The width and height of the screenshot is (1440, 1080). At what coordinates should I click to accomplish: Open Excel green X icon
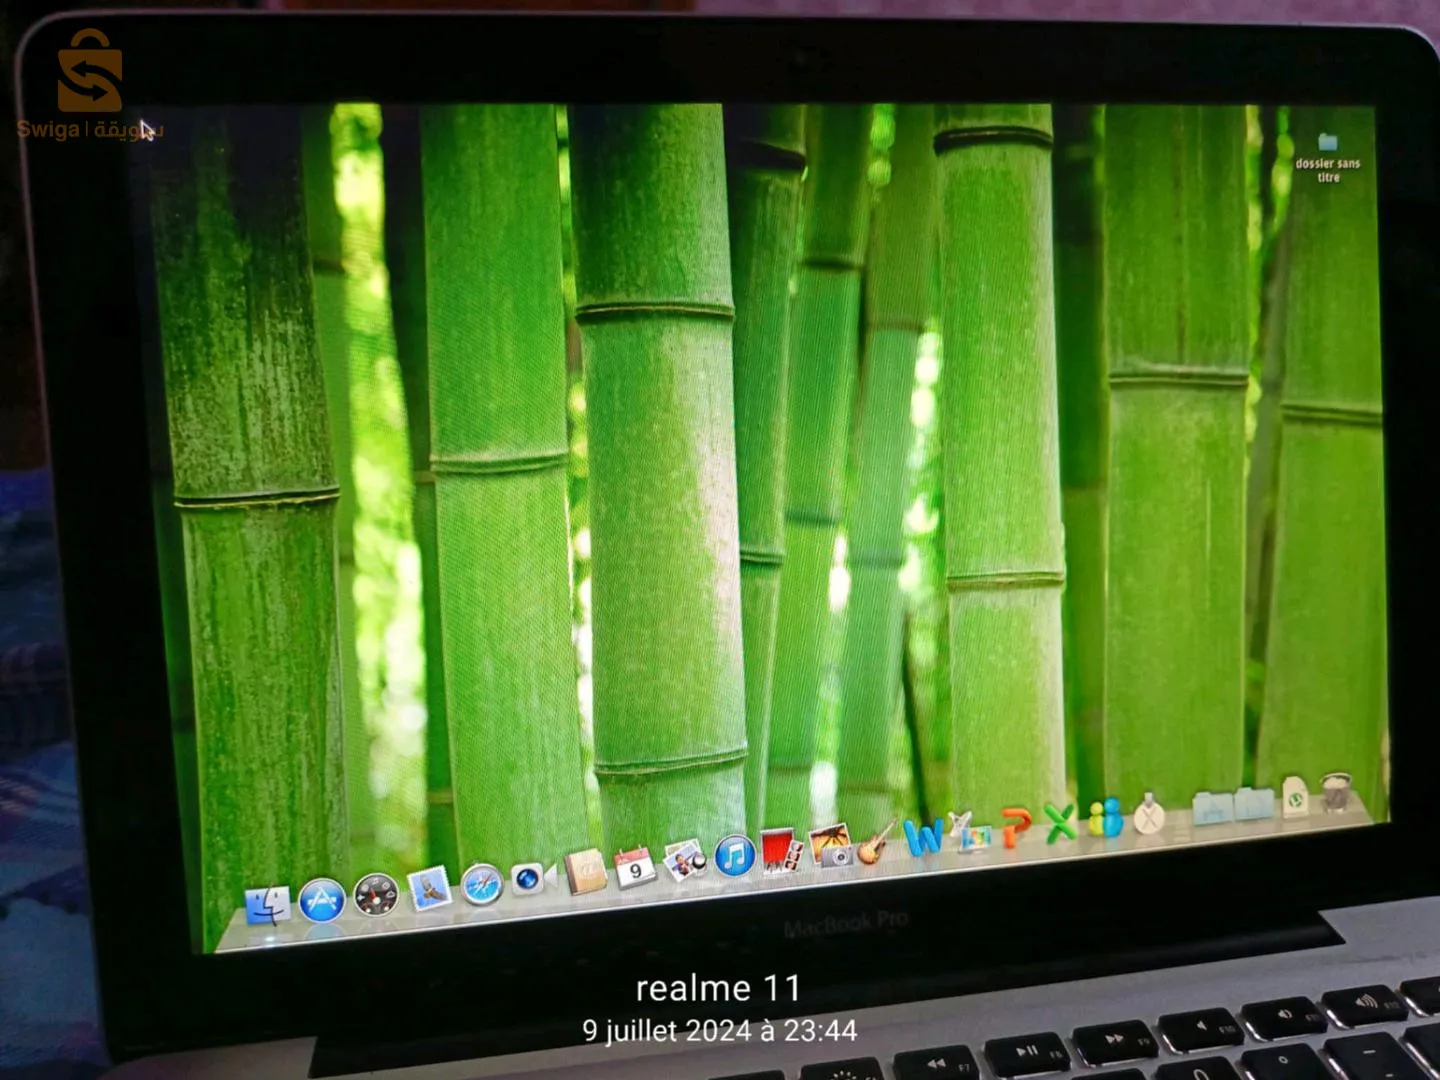(x=1061, y=822)
